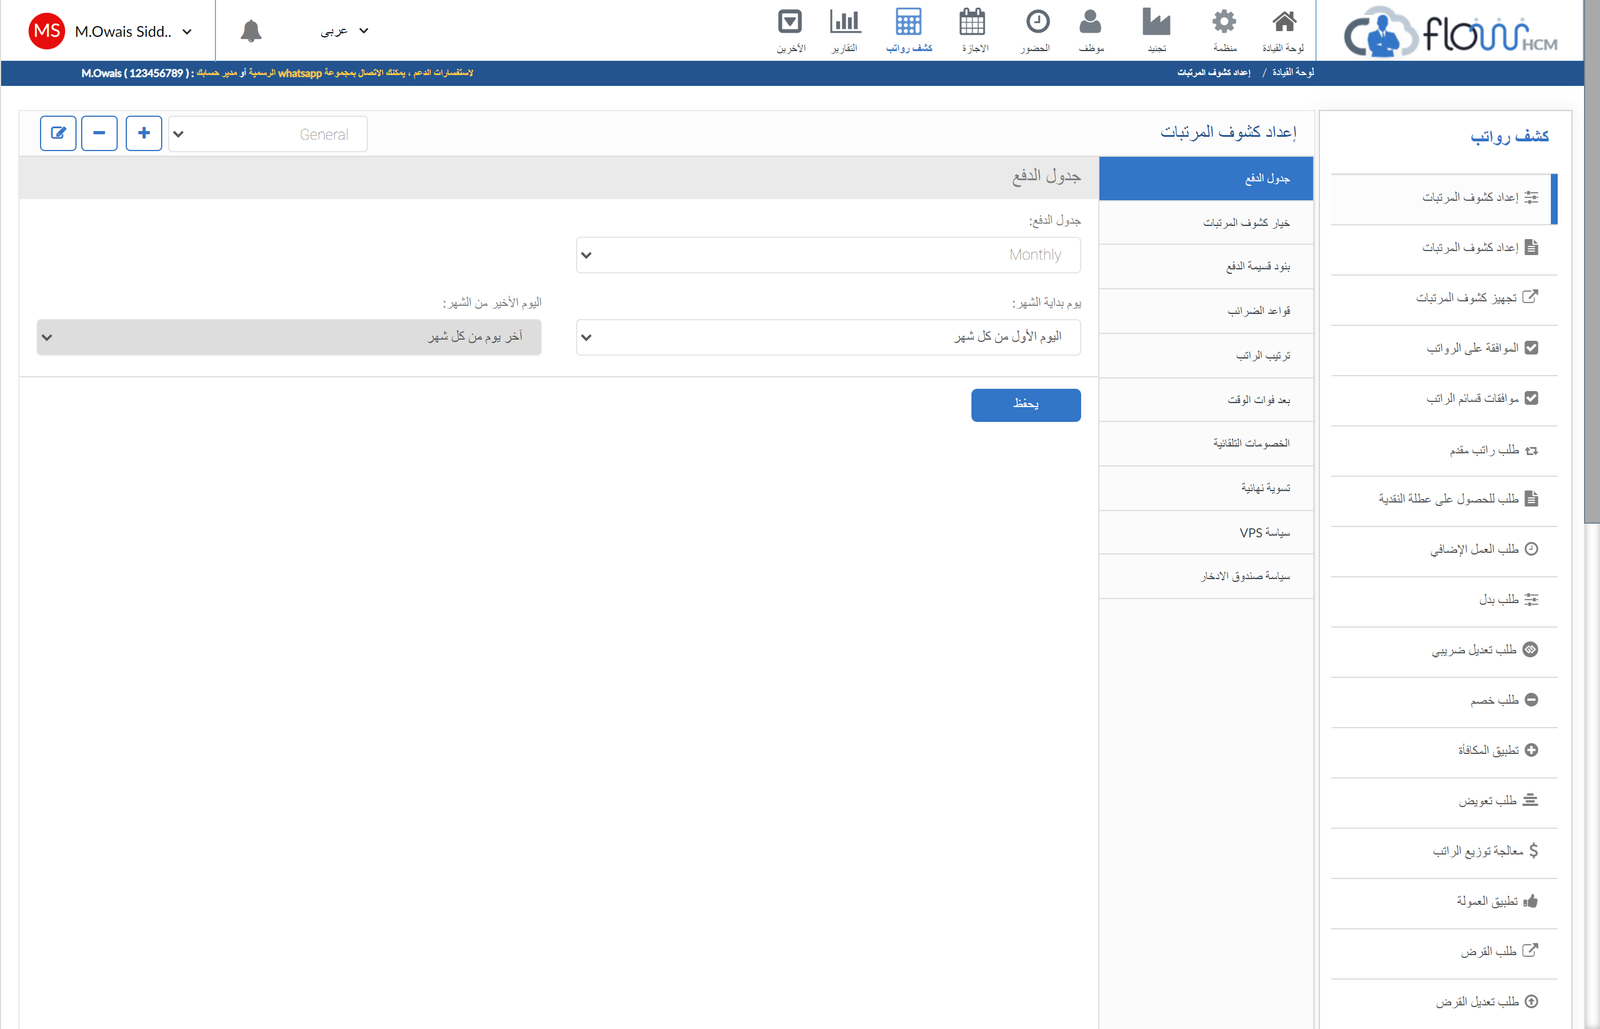
Task: Go to Dashboard home icon
Action: [x=1284, y=30]
